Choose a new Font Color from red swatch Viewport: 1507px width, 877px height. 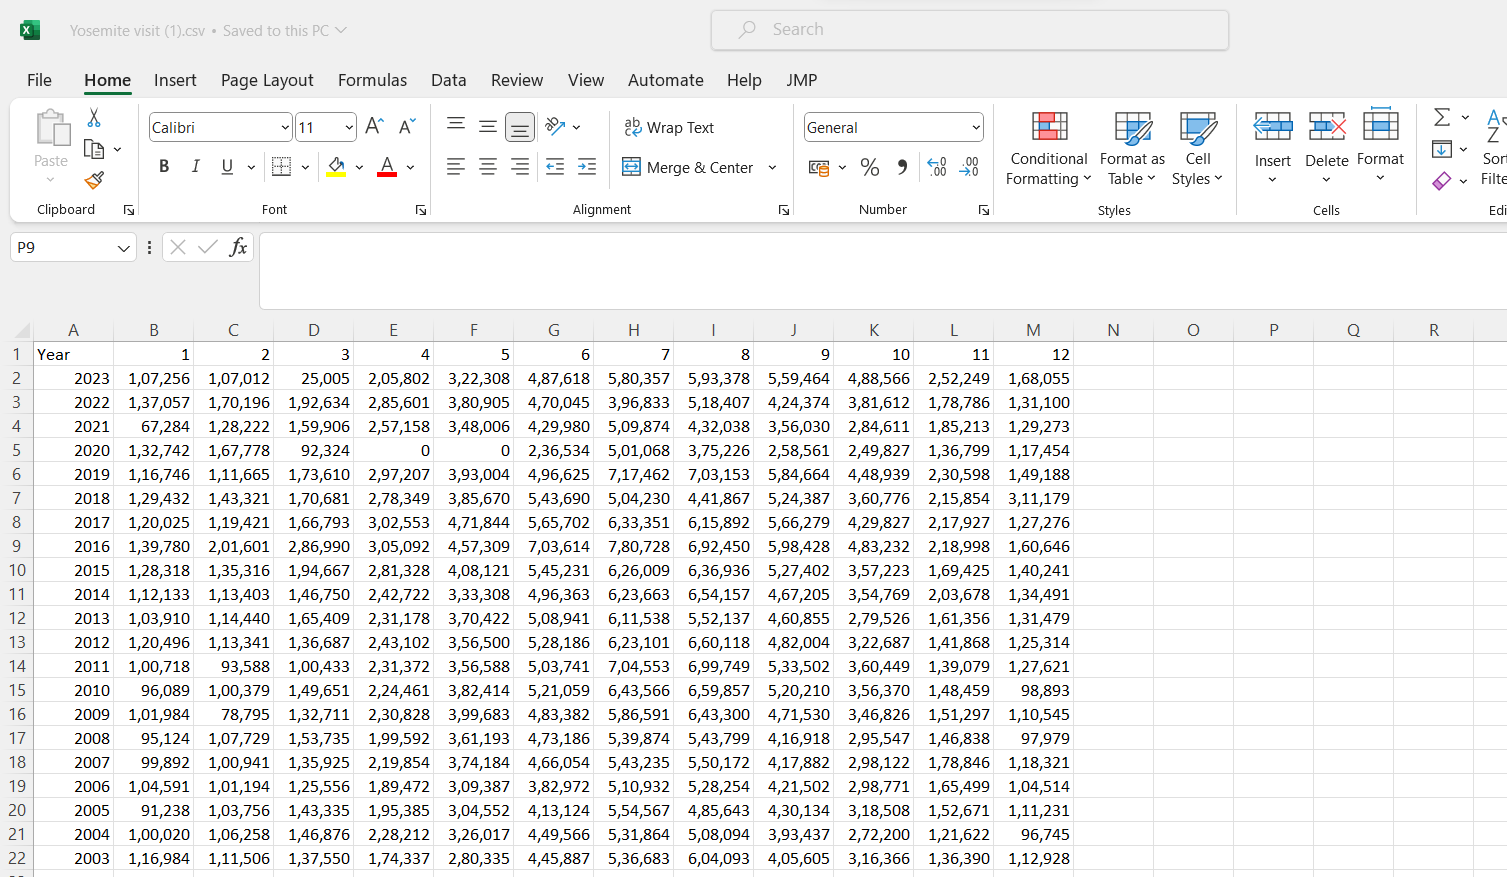[x=387, y=166]
